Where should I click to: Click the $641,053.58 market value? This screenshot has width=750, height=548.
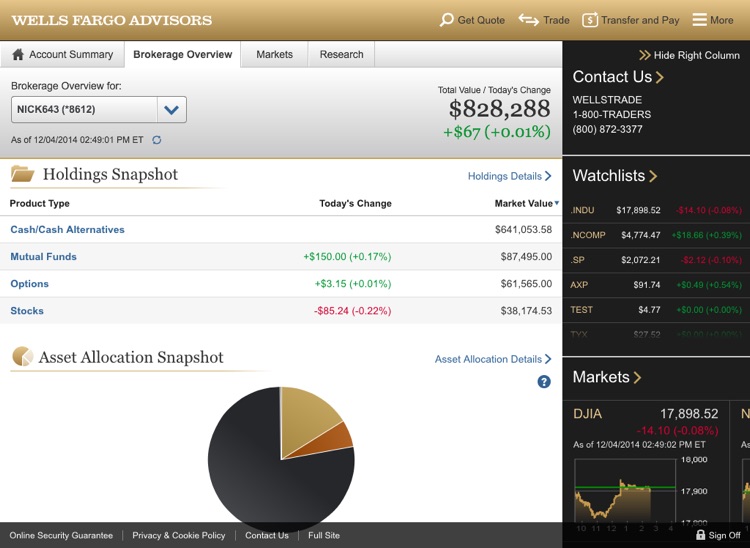[523, 230]
